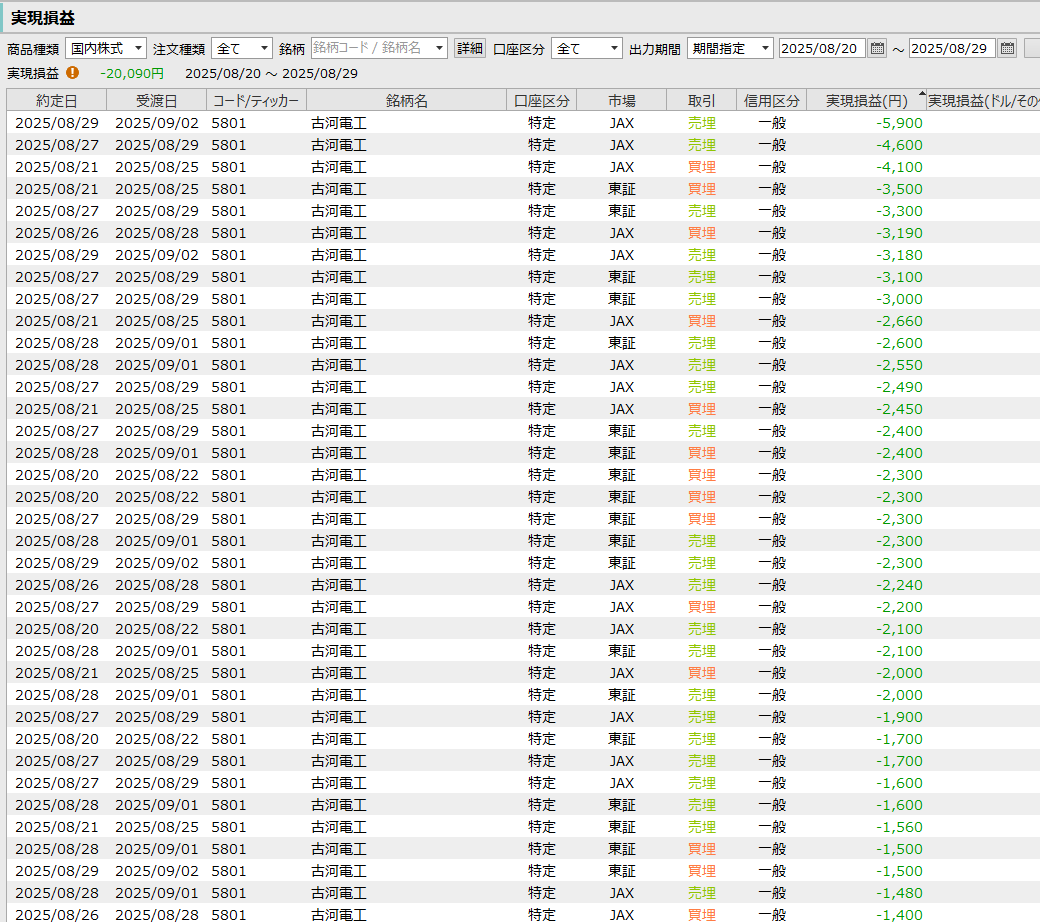Screen dimensions: 1040x922
Task: Click the -4,600 realized loss cell
Action: [899, 145]
